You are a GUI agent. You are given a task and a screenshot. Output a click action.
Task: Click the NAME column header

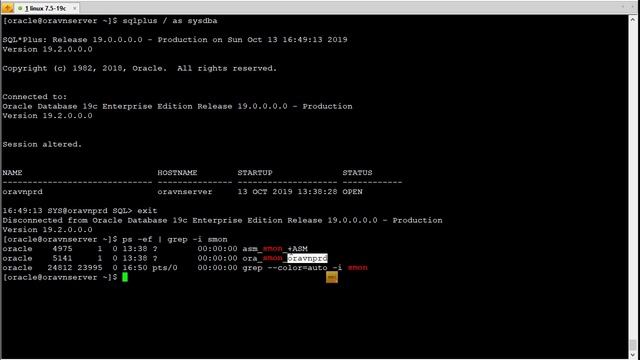pyautogui.click(x=12, y=173)
